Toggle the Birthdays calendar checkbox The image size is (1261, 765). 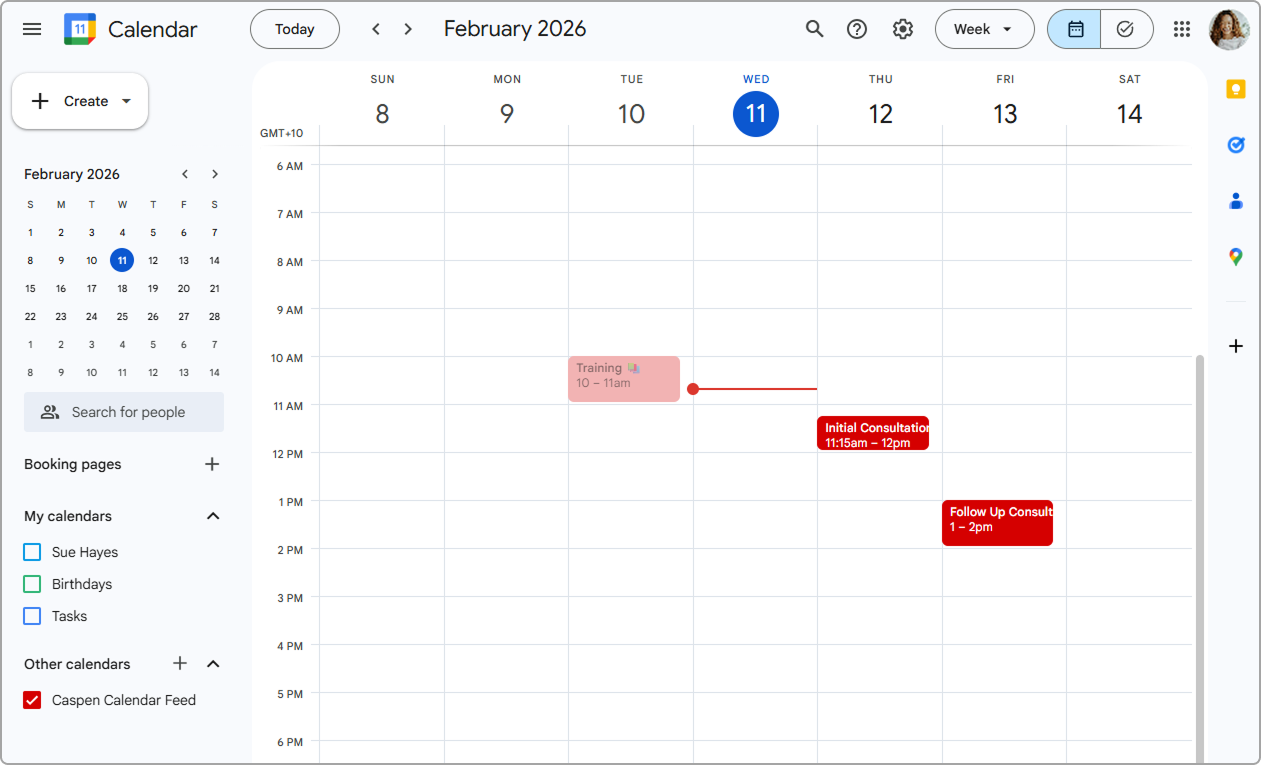coord(32,584)
